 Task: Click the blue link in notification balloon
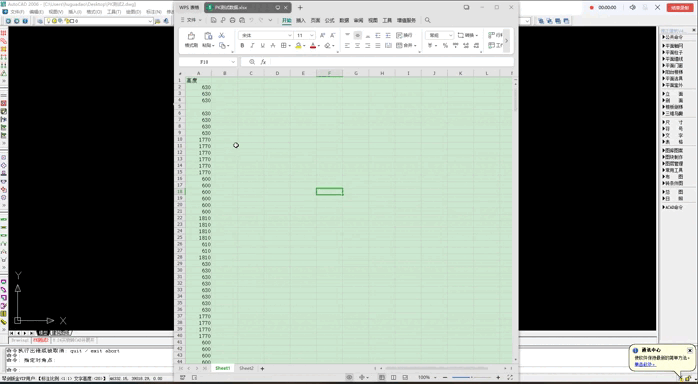pos(645,364)
